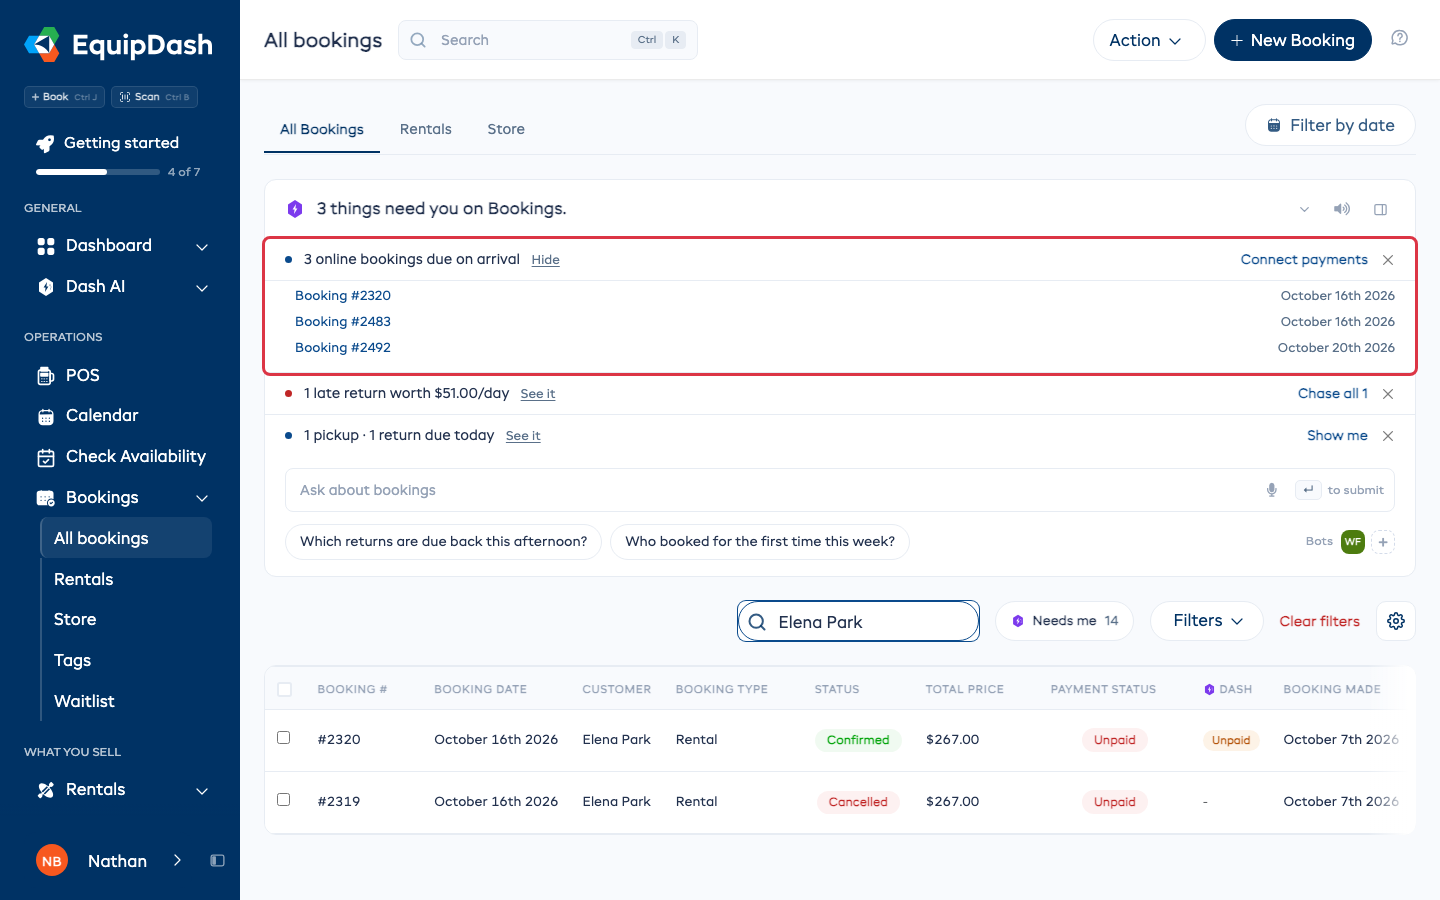Image resolution: width=1440 pixels, height=900 pixels.
Task: Click Connect payments link
Action: click(1304, 259)
